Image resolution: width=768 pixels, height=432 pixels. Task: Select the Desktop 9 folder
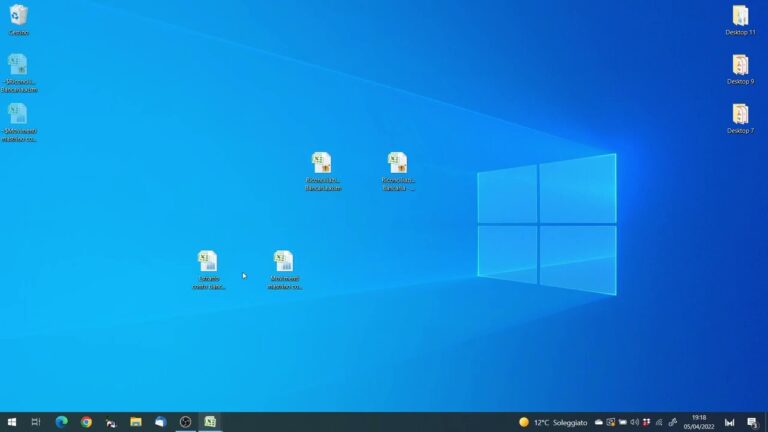coord(740,69)
